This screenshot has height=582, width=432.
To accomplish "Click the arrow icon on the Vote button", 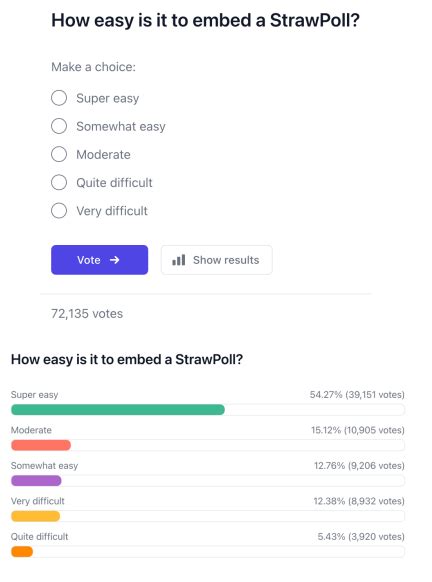I will [x=115, y=260].
